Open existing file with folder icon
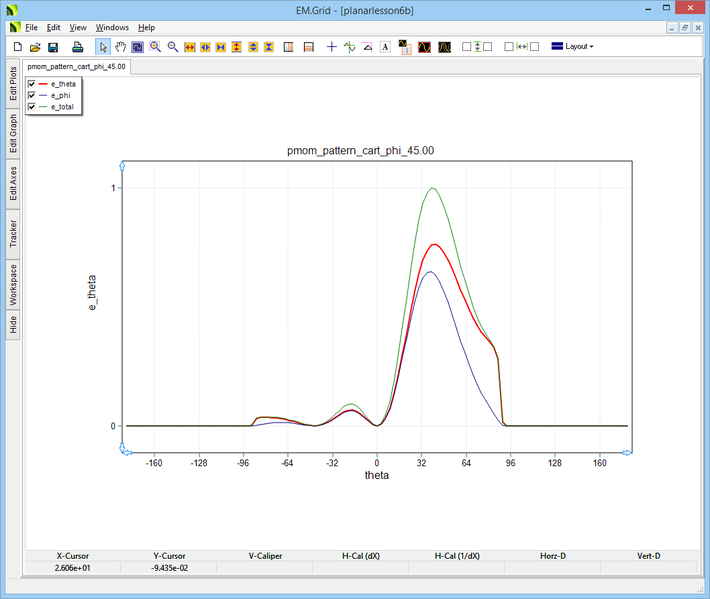This screenshot has width=710, height=599. (35, 47)
